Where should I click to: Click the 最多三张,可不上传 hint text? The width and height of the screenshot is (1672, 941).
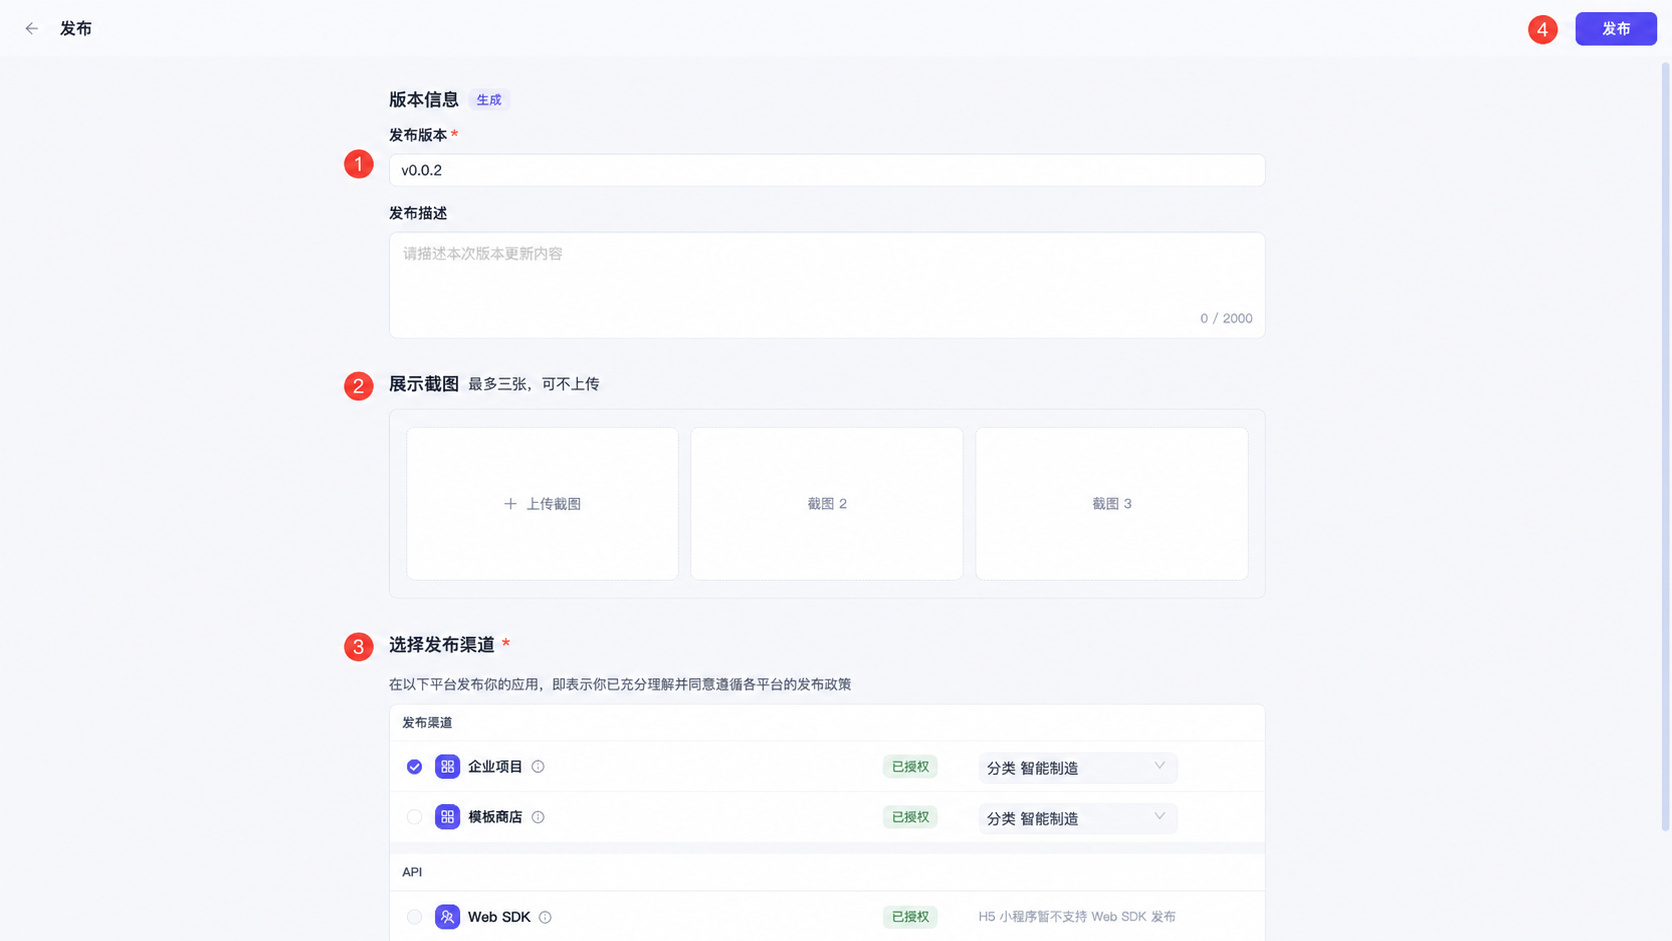tap(534, 384)
